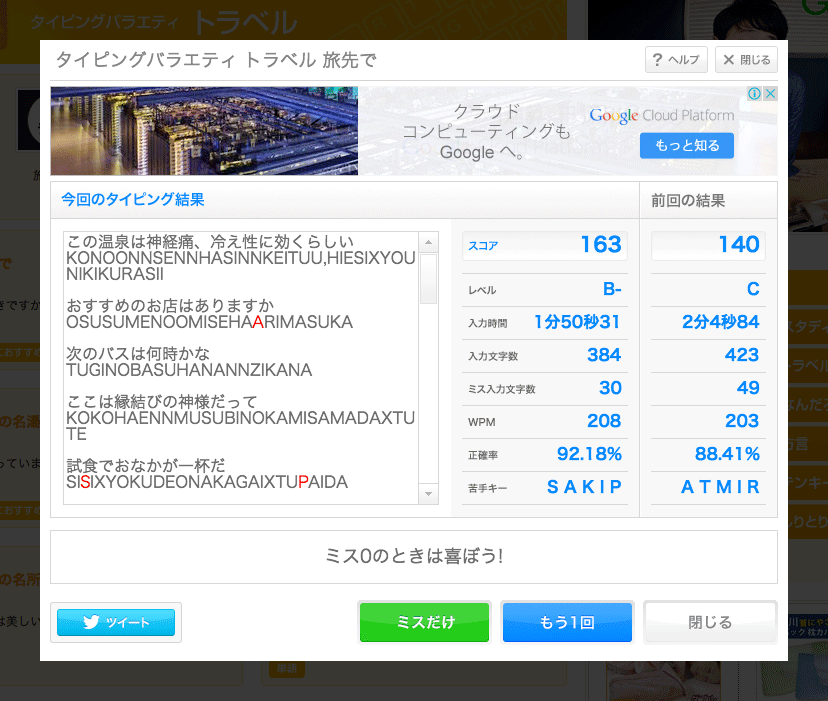
Task: Click the scroll up arrow of the results list
Action: coord(428,242)
